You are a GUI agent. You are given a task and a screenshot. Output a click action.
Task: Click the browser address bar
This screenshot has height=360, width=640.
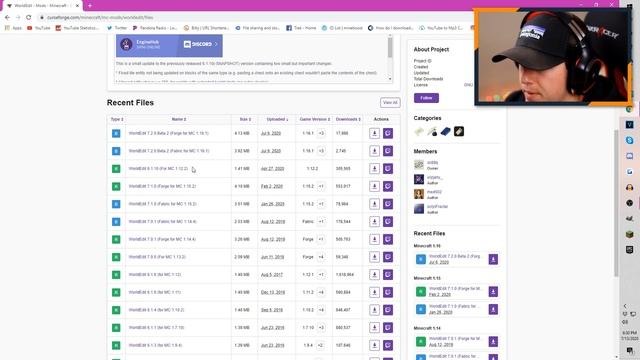click(x=253, y=18)
